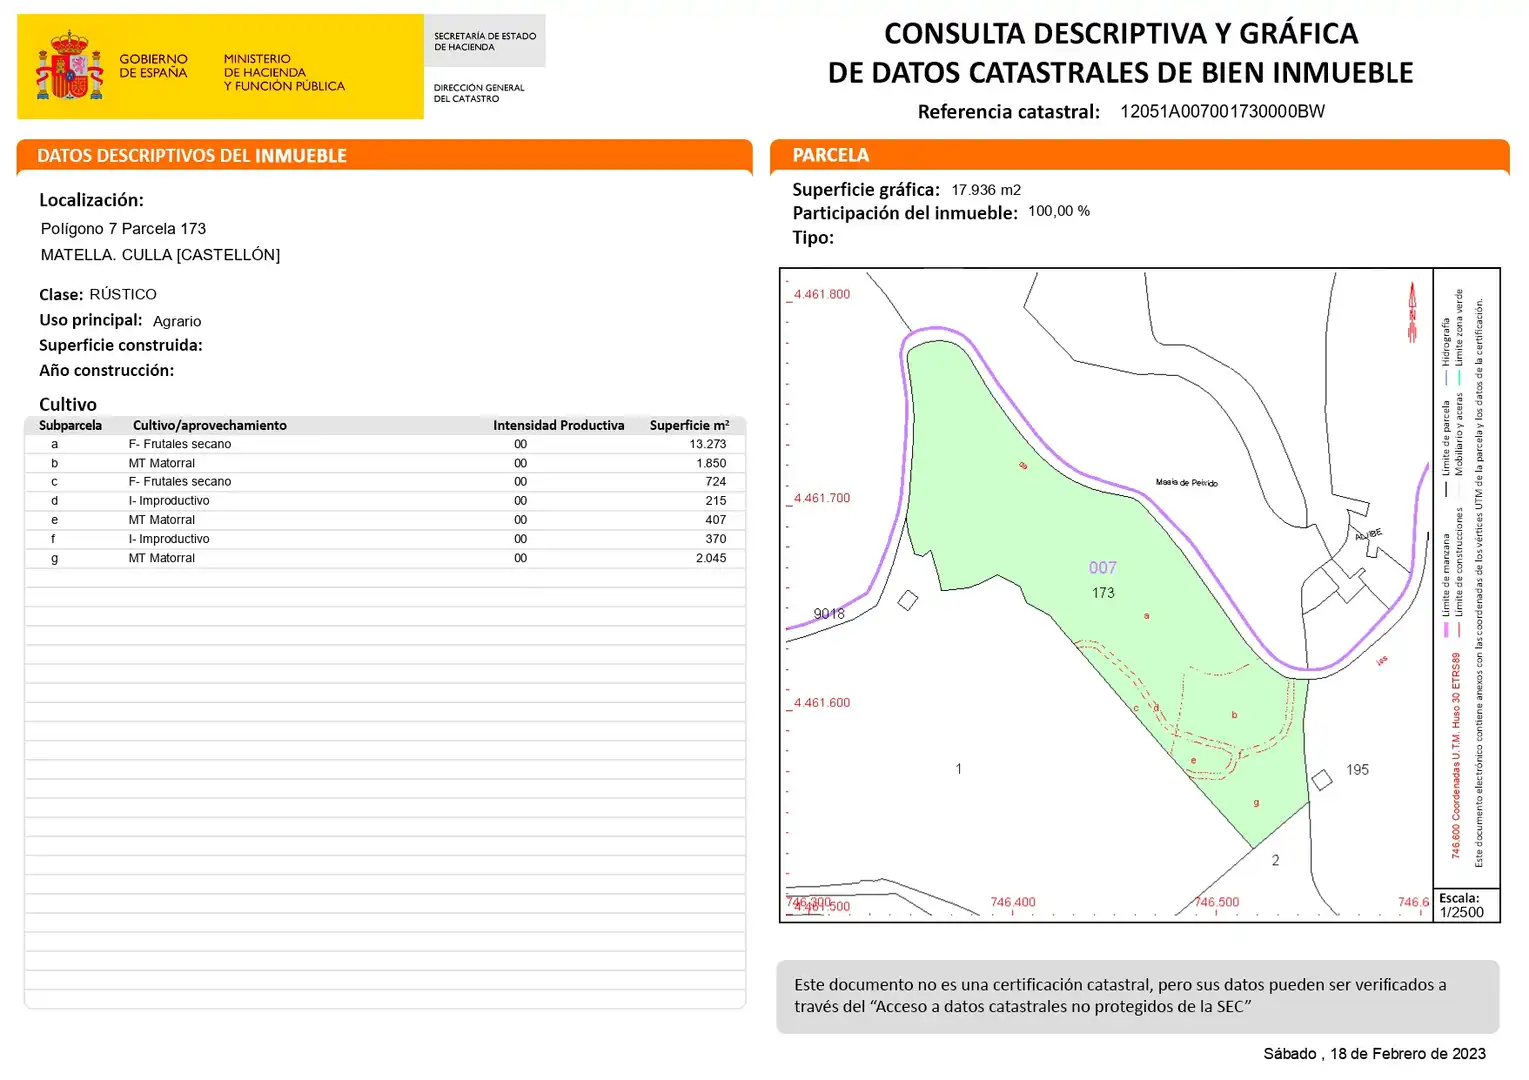Screen dimensions: 1529x1080
Task: Click surface value 2.045 in the table
Action: pos(712,558)
